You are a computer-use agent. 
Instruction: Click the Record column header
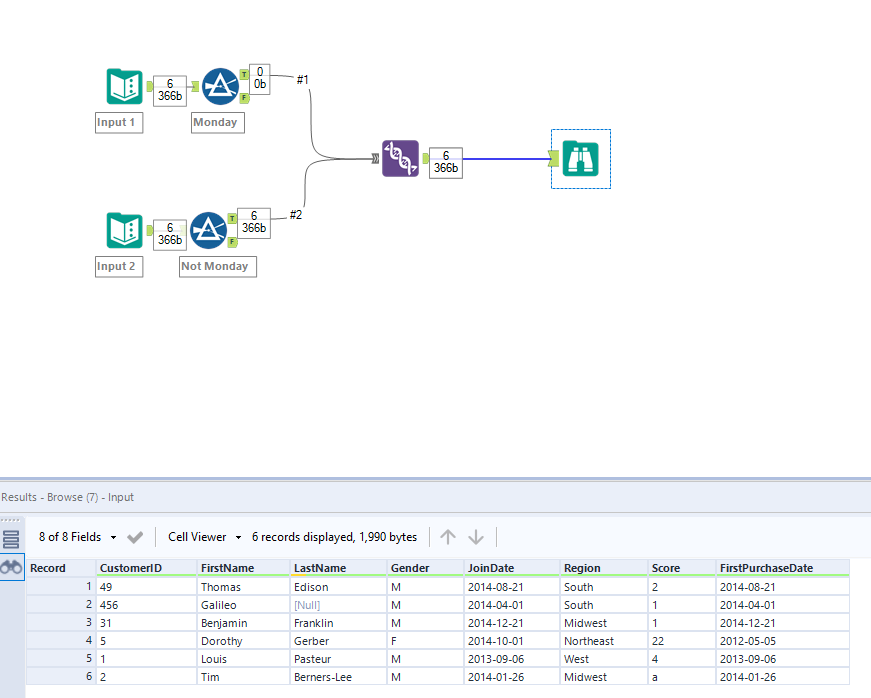pyautogui.click(x=61, y=568)
